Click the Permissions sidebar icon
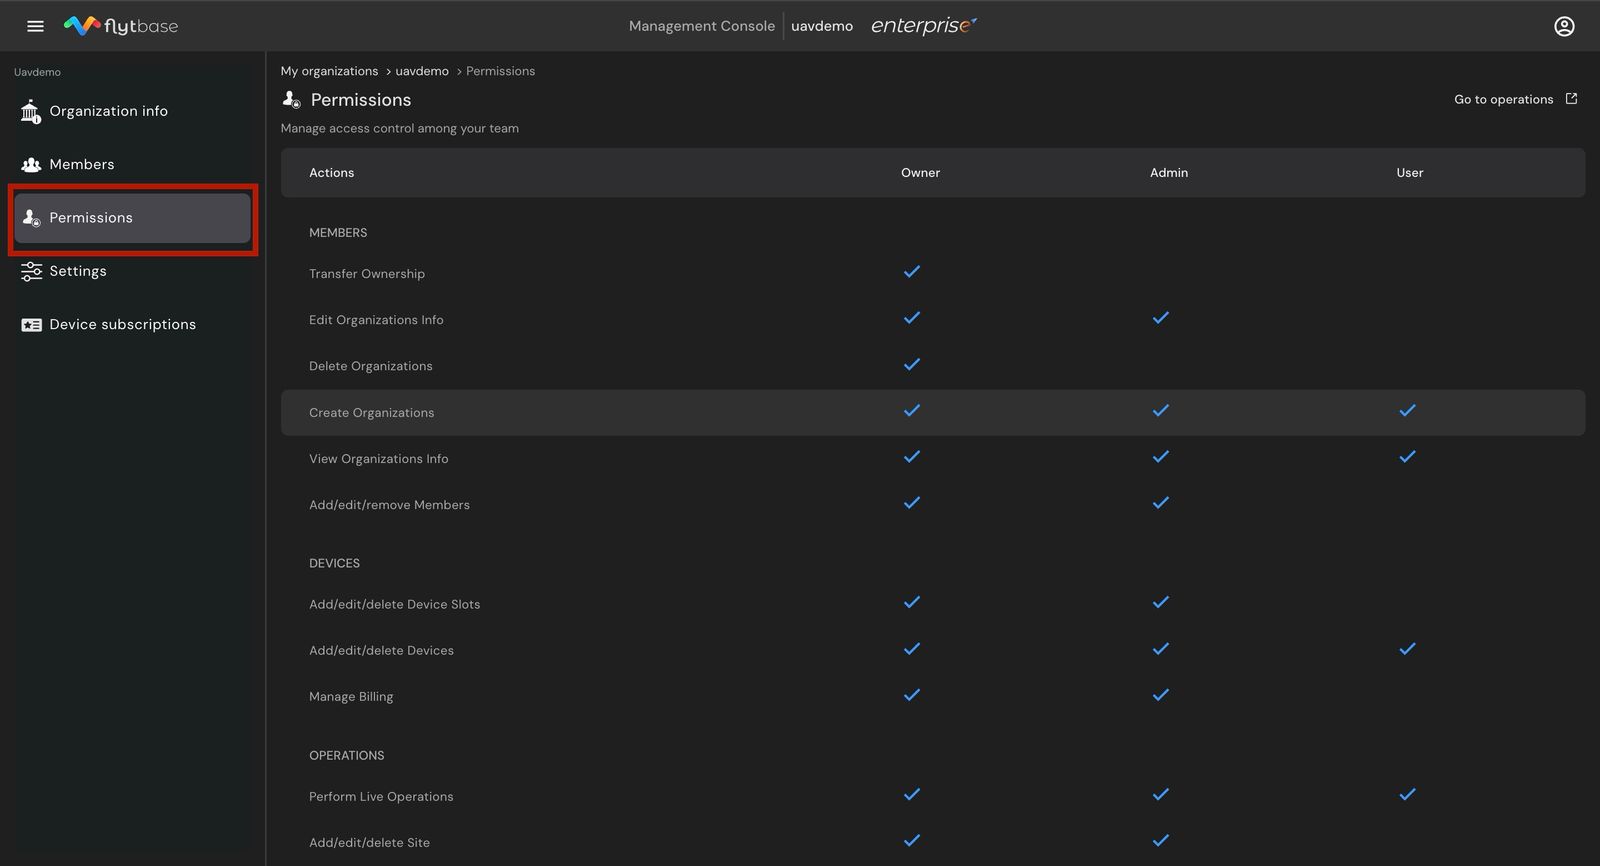Image resolution: width=1600 pixels, height=866 pixels. pyautogui.click(x=31, y=218)
